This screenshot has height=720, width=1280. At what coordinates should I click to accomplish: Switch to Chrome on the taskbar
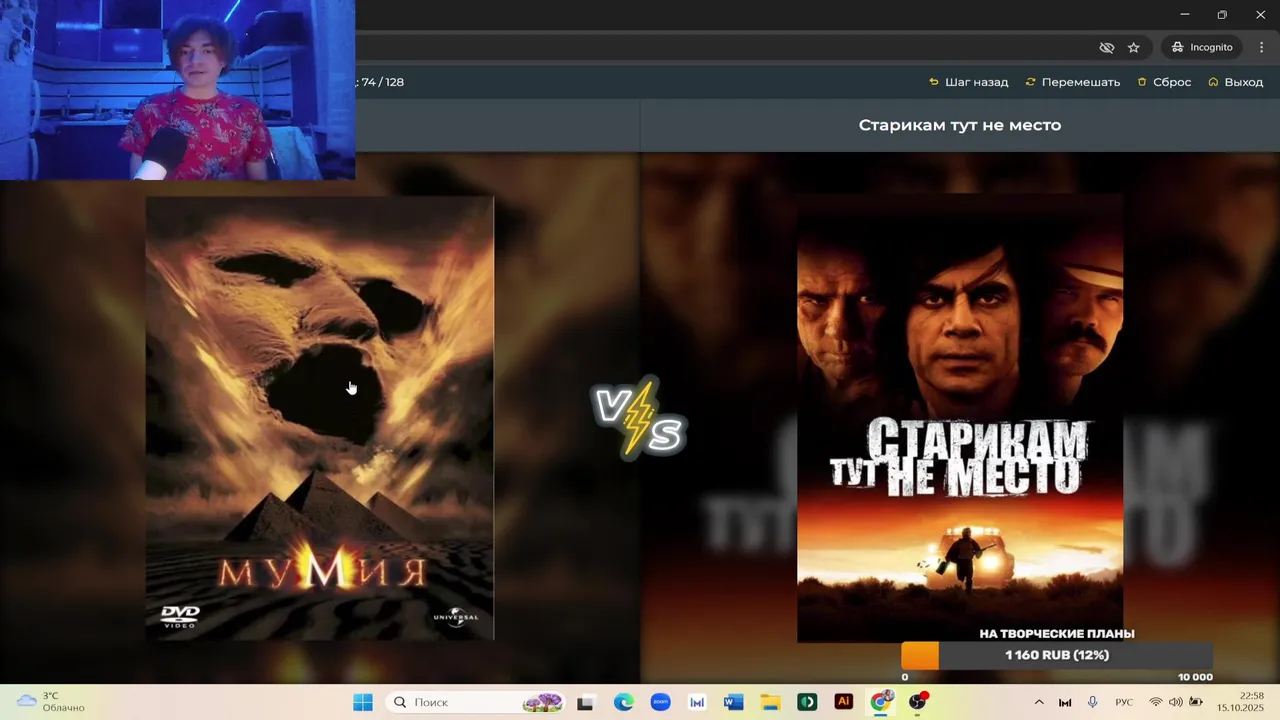point(880,702)
